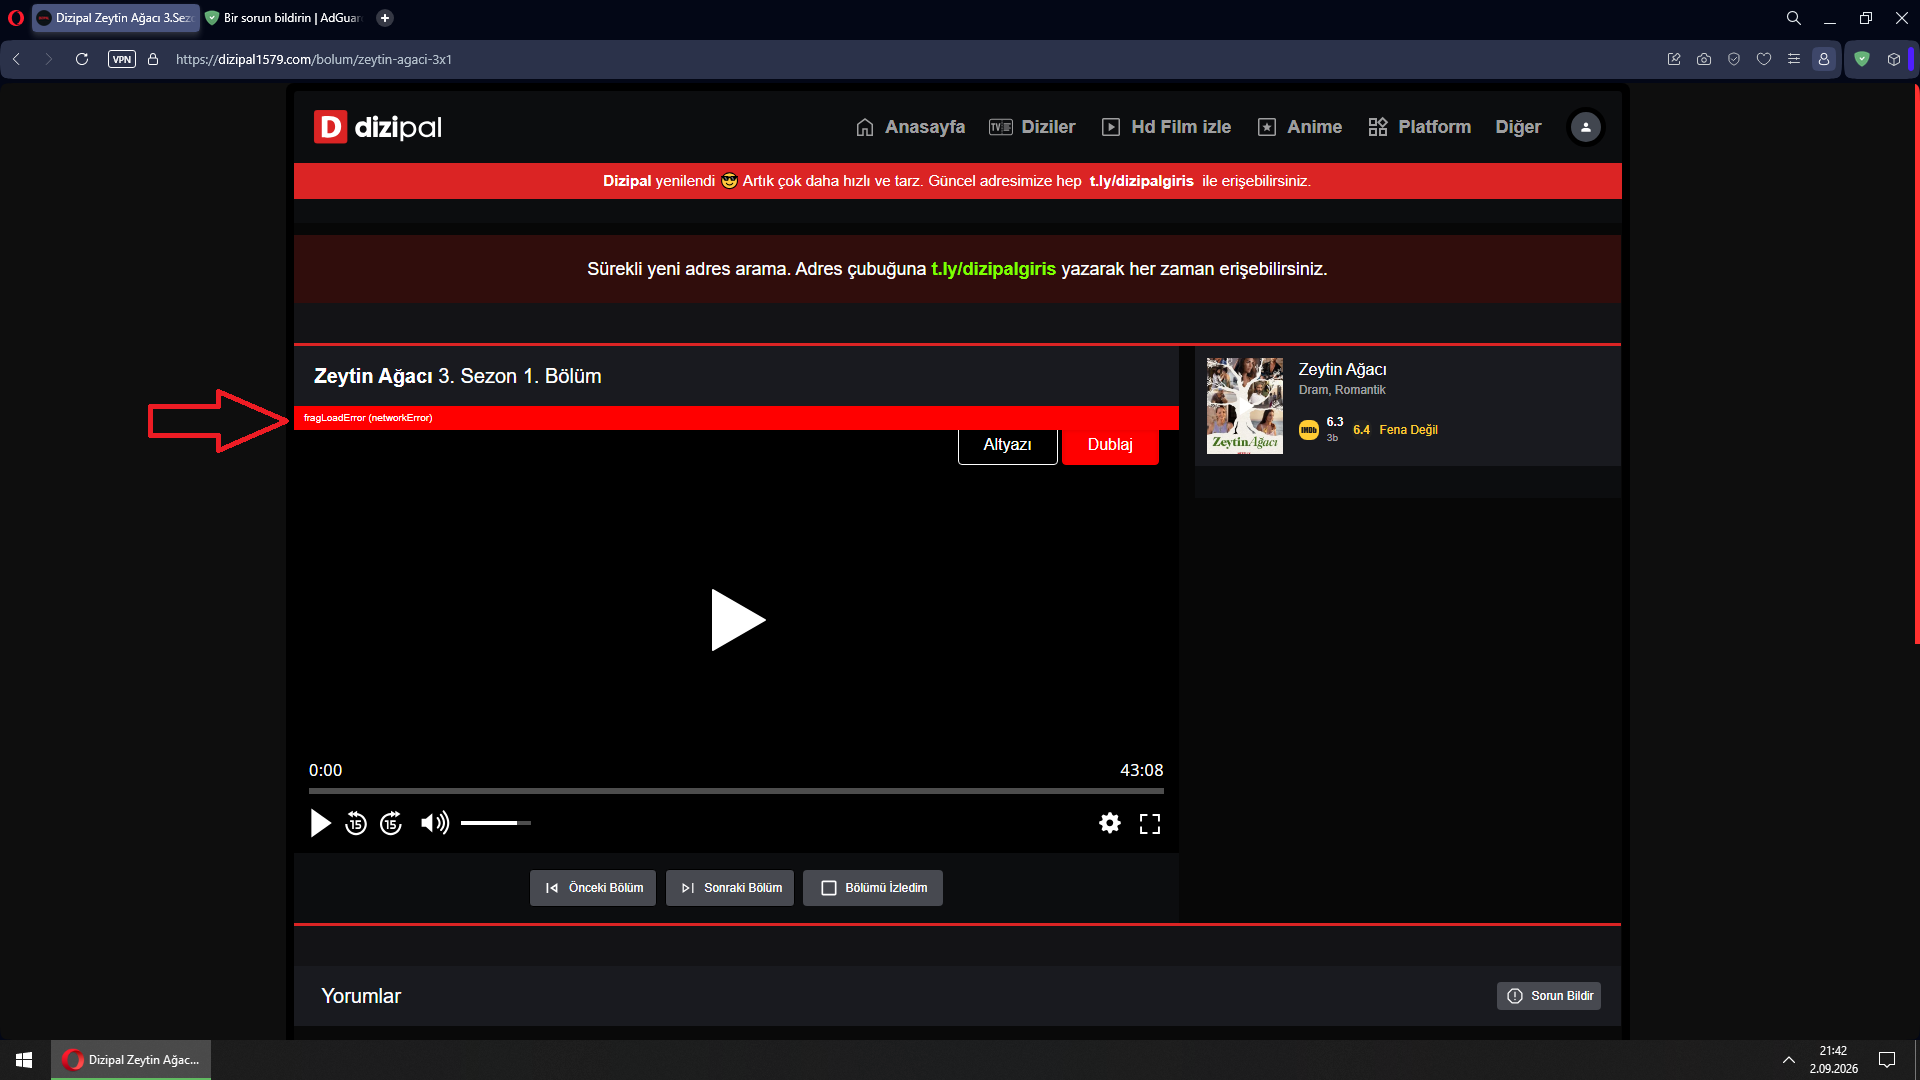Click play icon in control bar

point(320,823)
